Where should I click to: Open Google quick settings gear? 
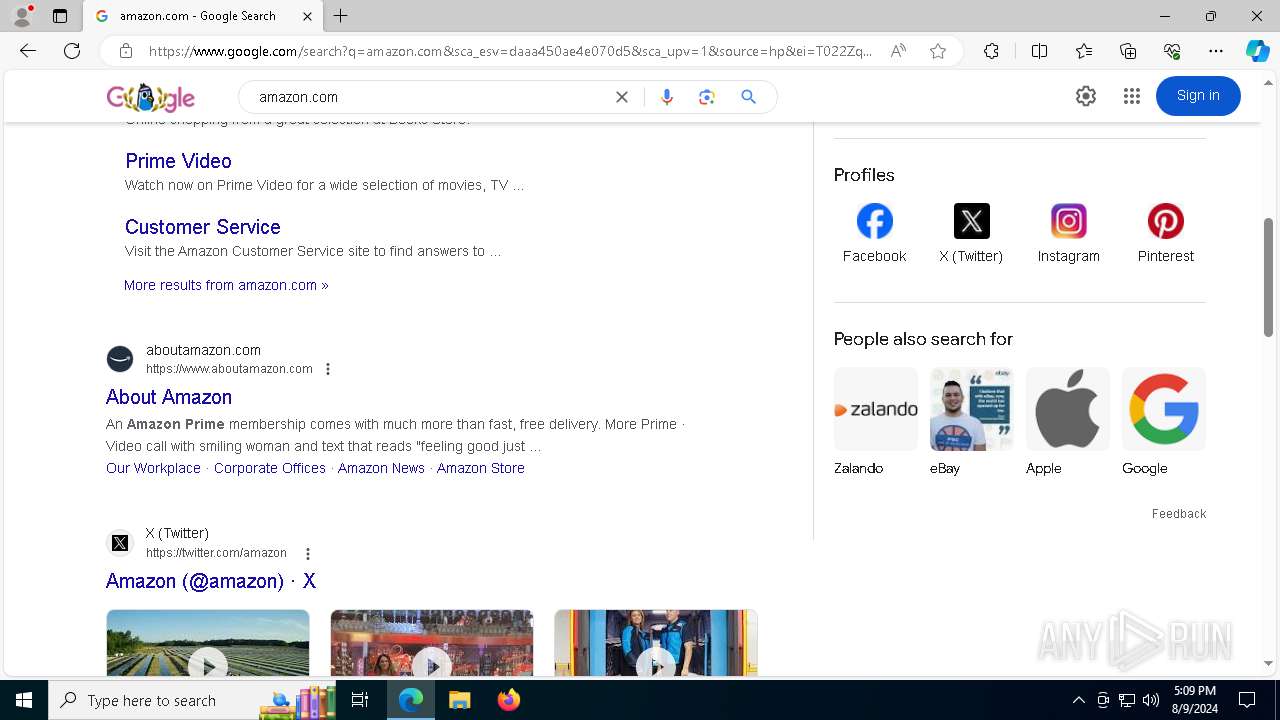1086,96
